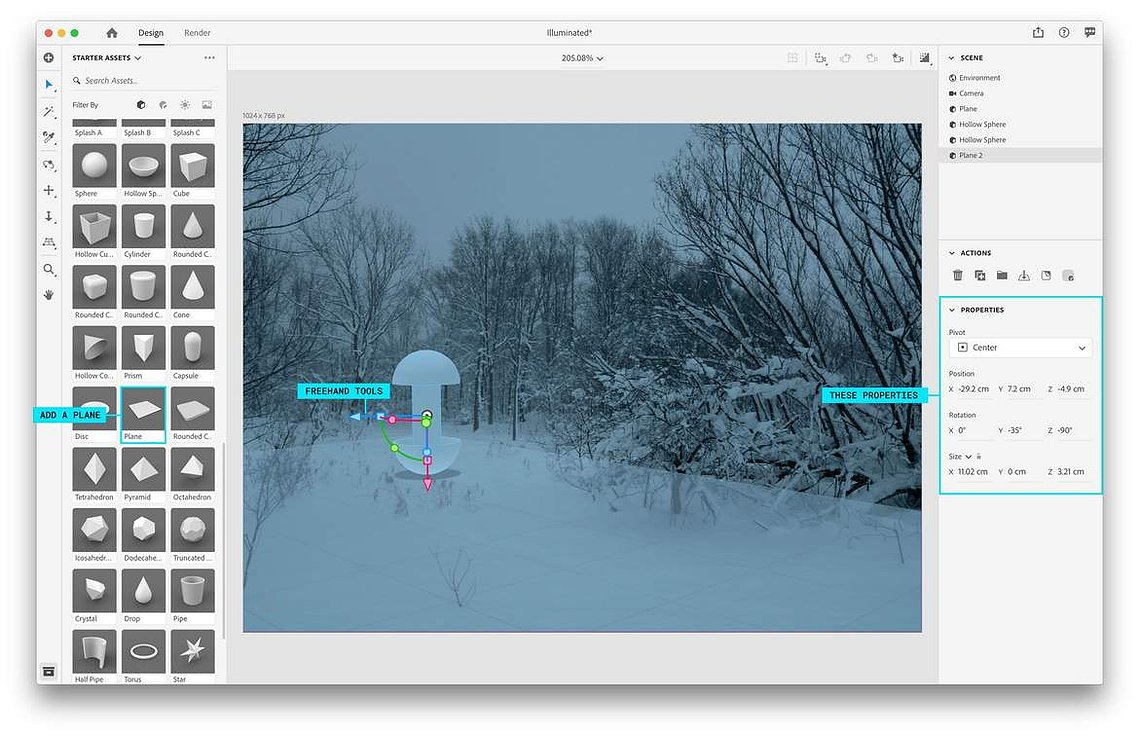
Task: Add the Plane starter asset
Action: [143, 409]
